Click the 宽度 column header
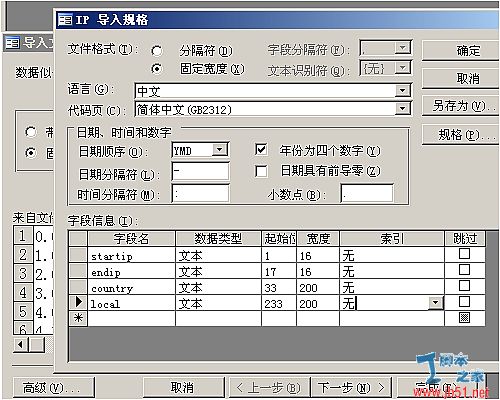This screenshot has width=500, height=400. click(318, 239)
